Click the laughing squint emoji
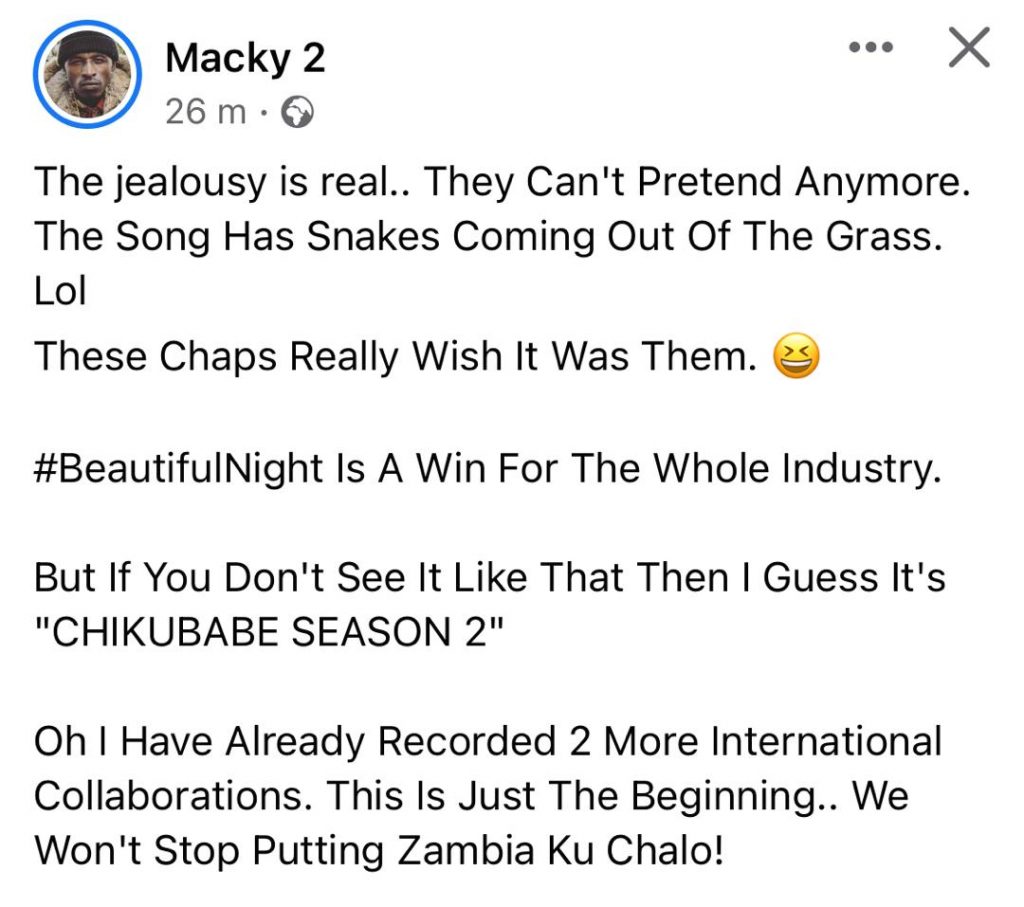This screenshot has width=1024, height=907. coord(796,357)
